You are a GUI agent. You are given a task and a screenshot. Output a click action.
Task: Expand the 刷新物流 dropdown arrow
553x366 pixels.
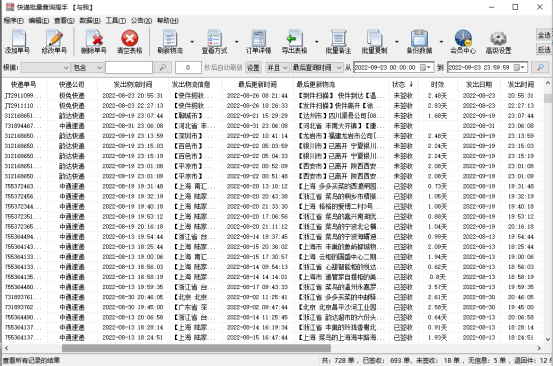[192, 42]
